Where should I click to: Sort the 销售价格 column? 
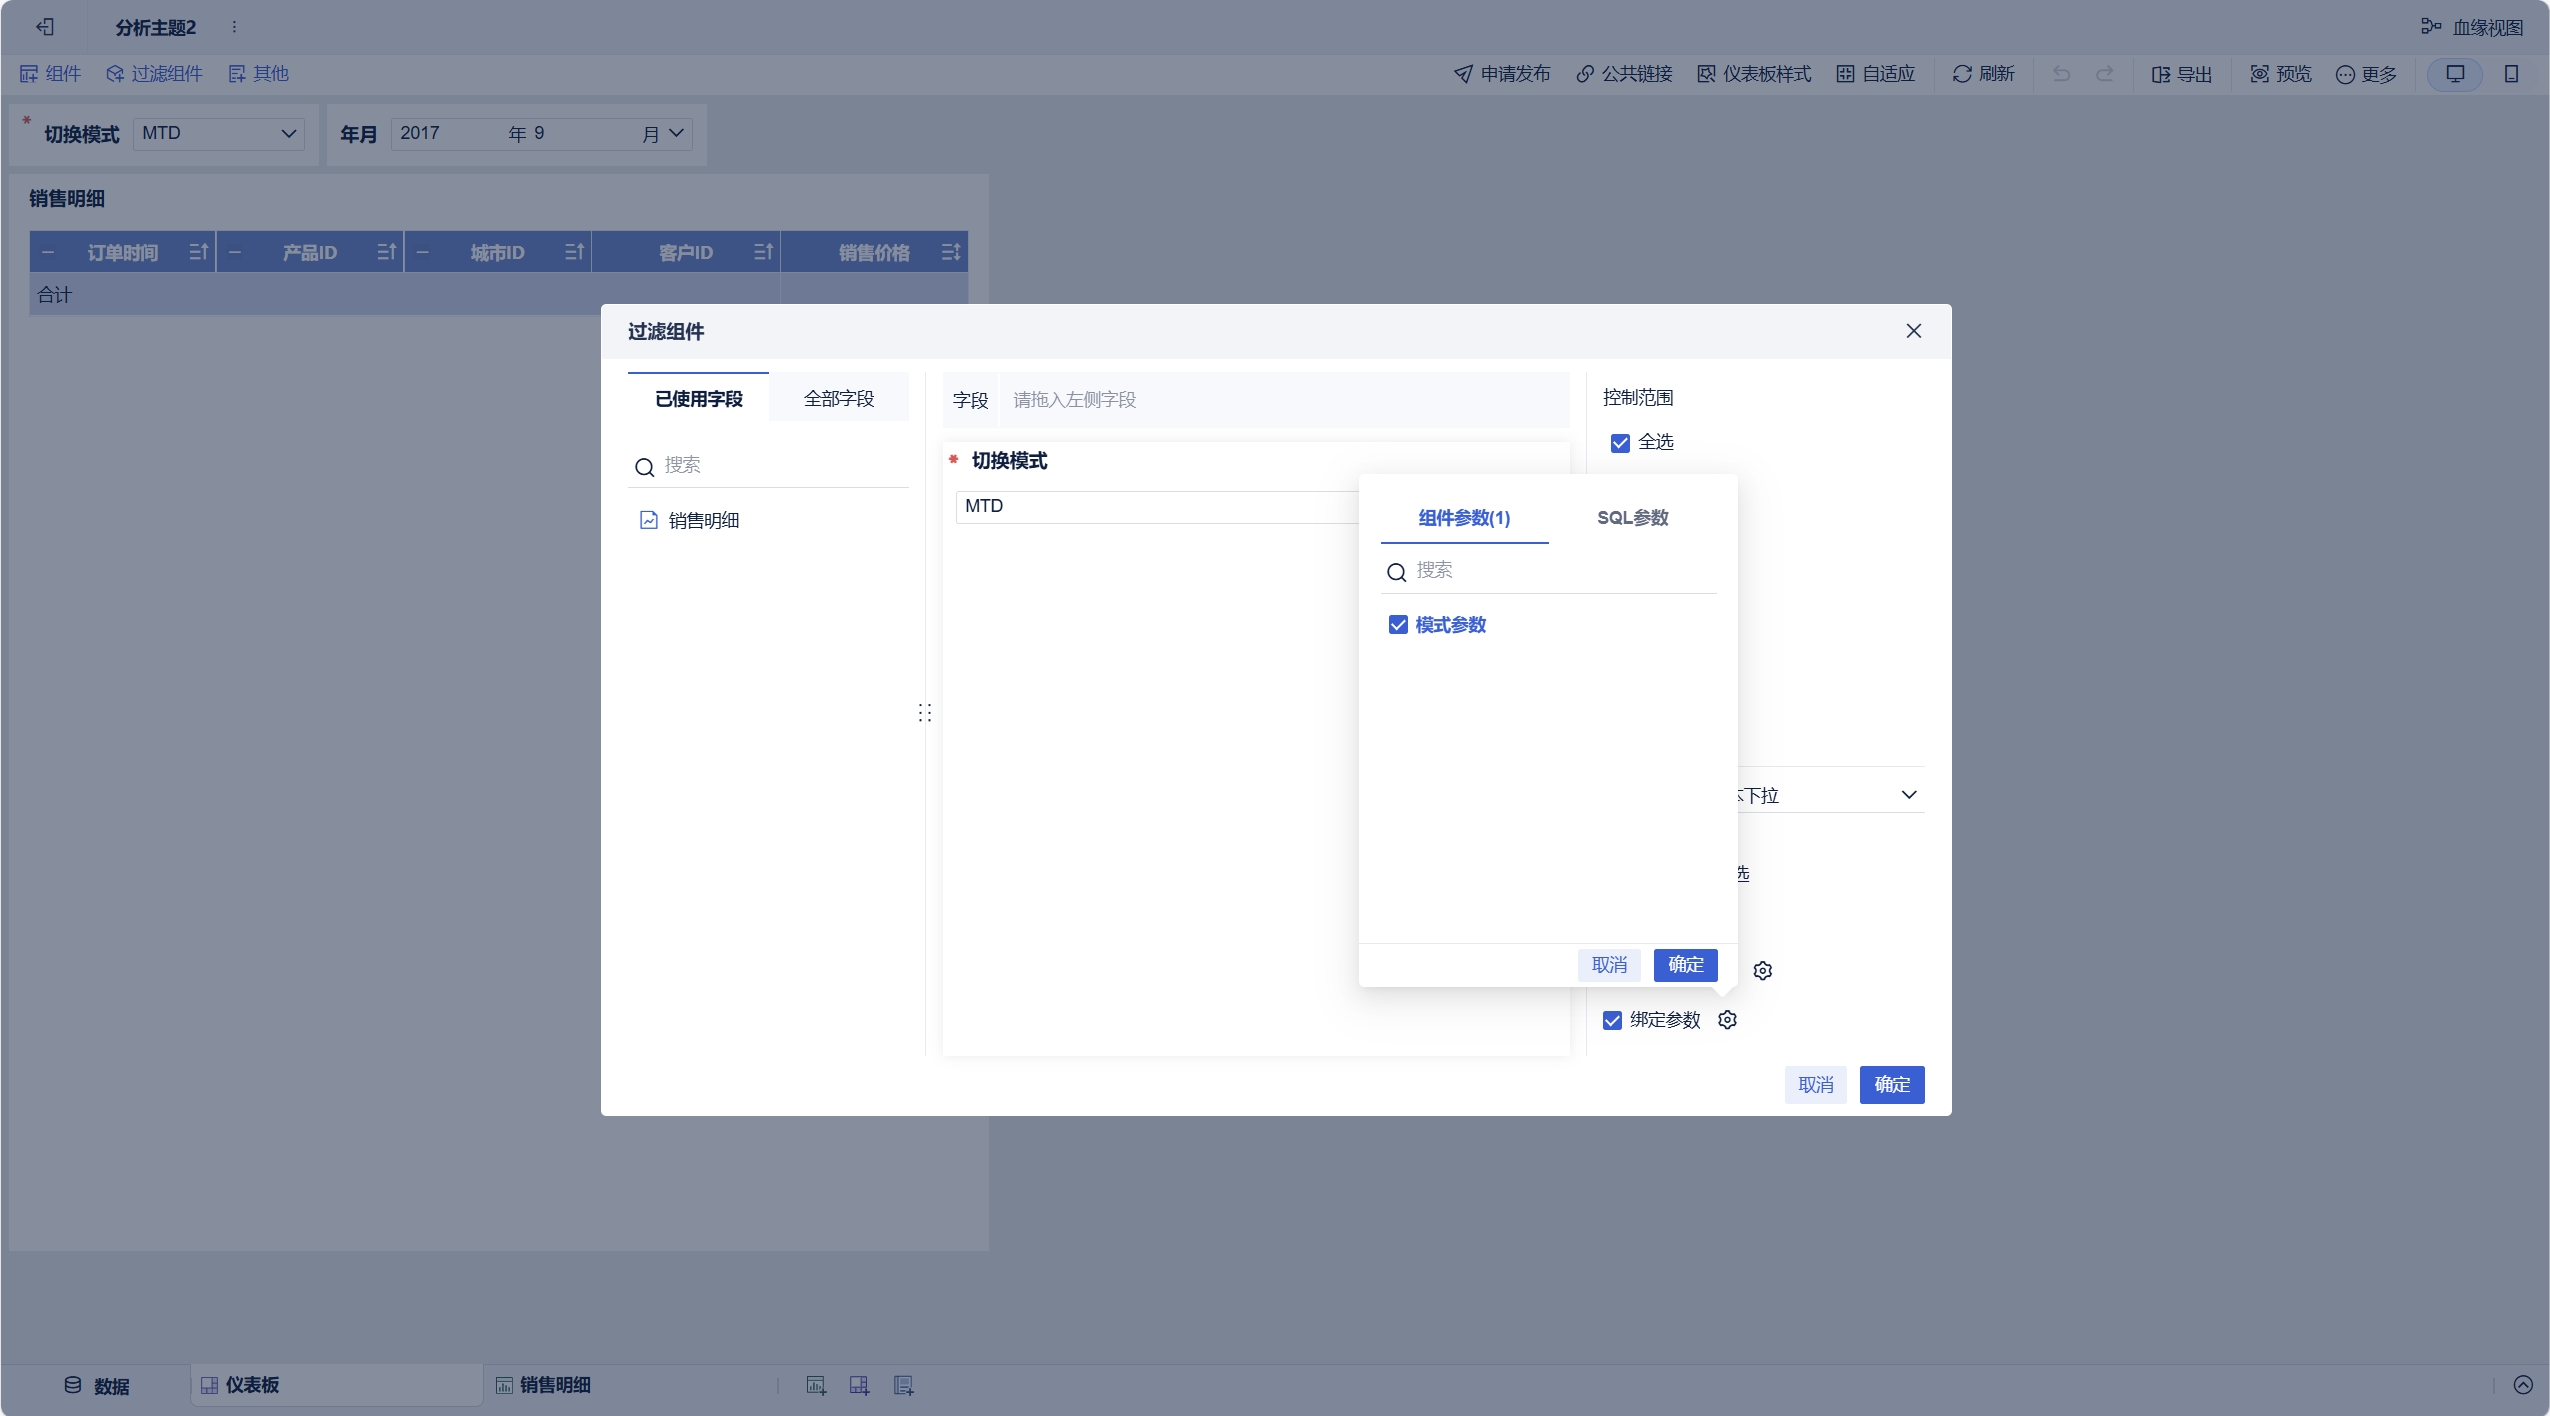tap(951, 252)
